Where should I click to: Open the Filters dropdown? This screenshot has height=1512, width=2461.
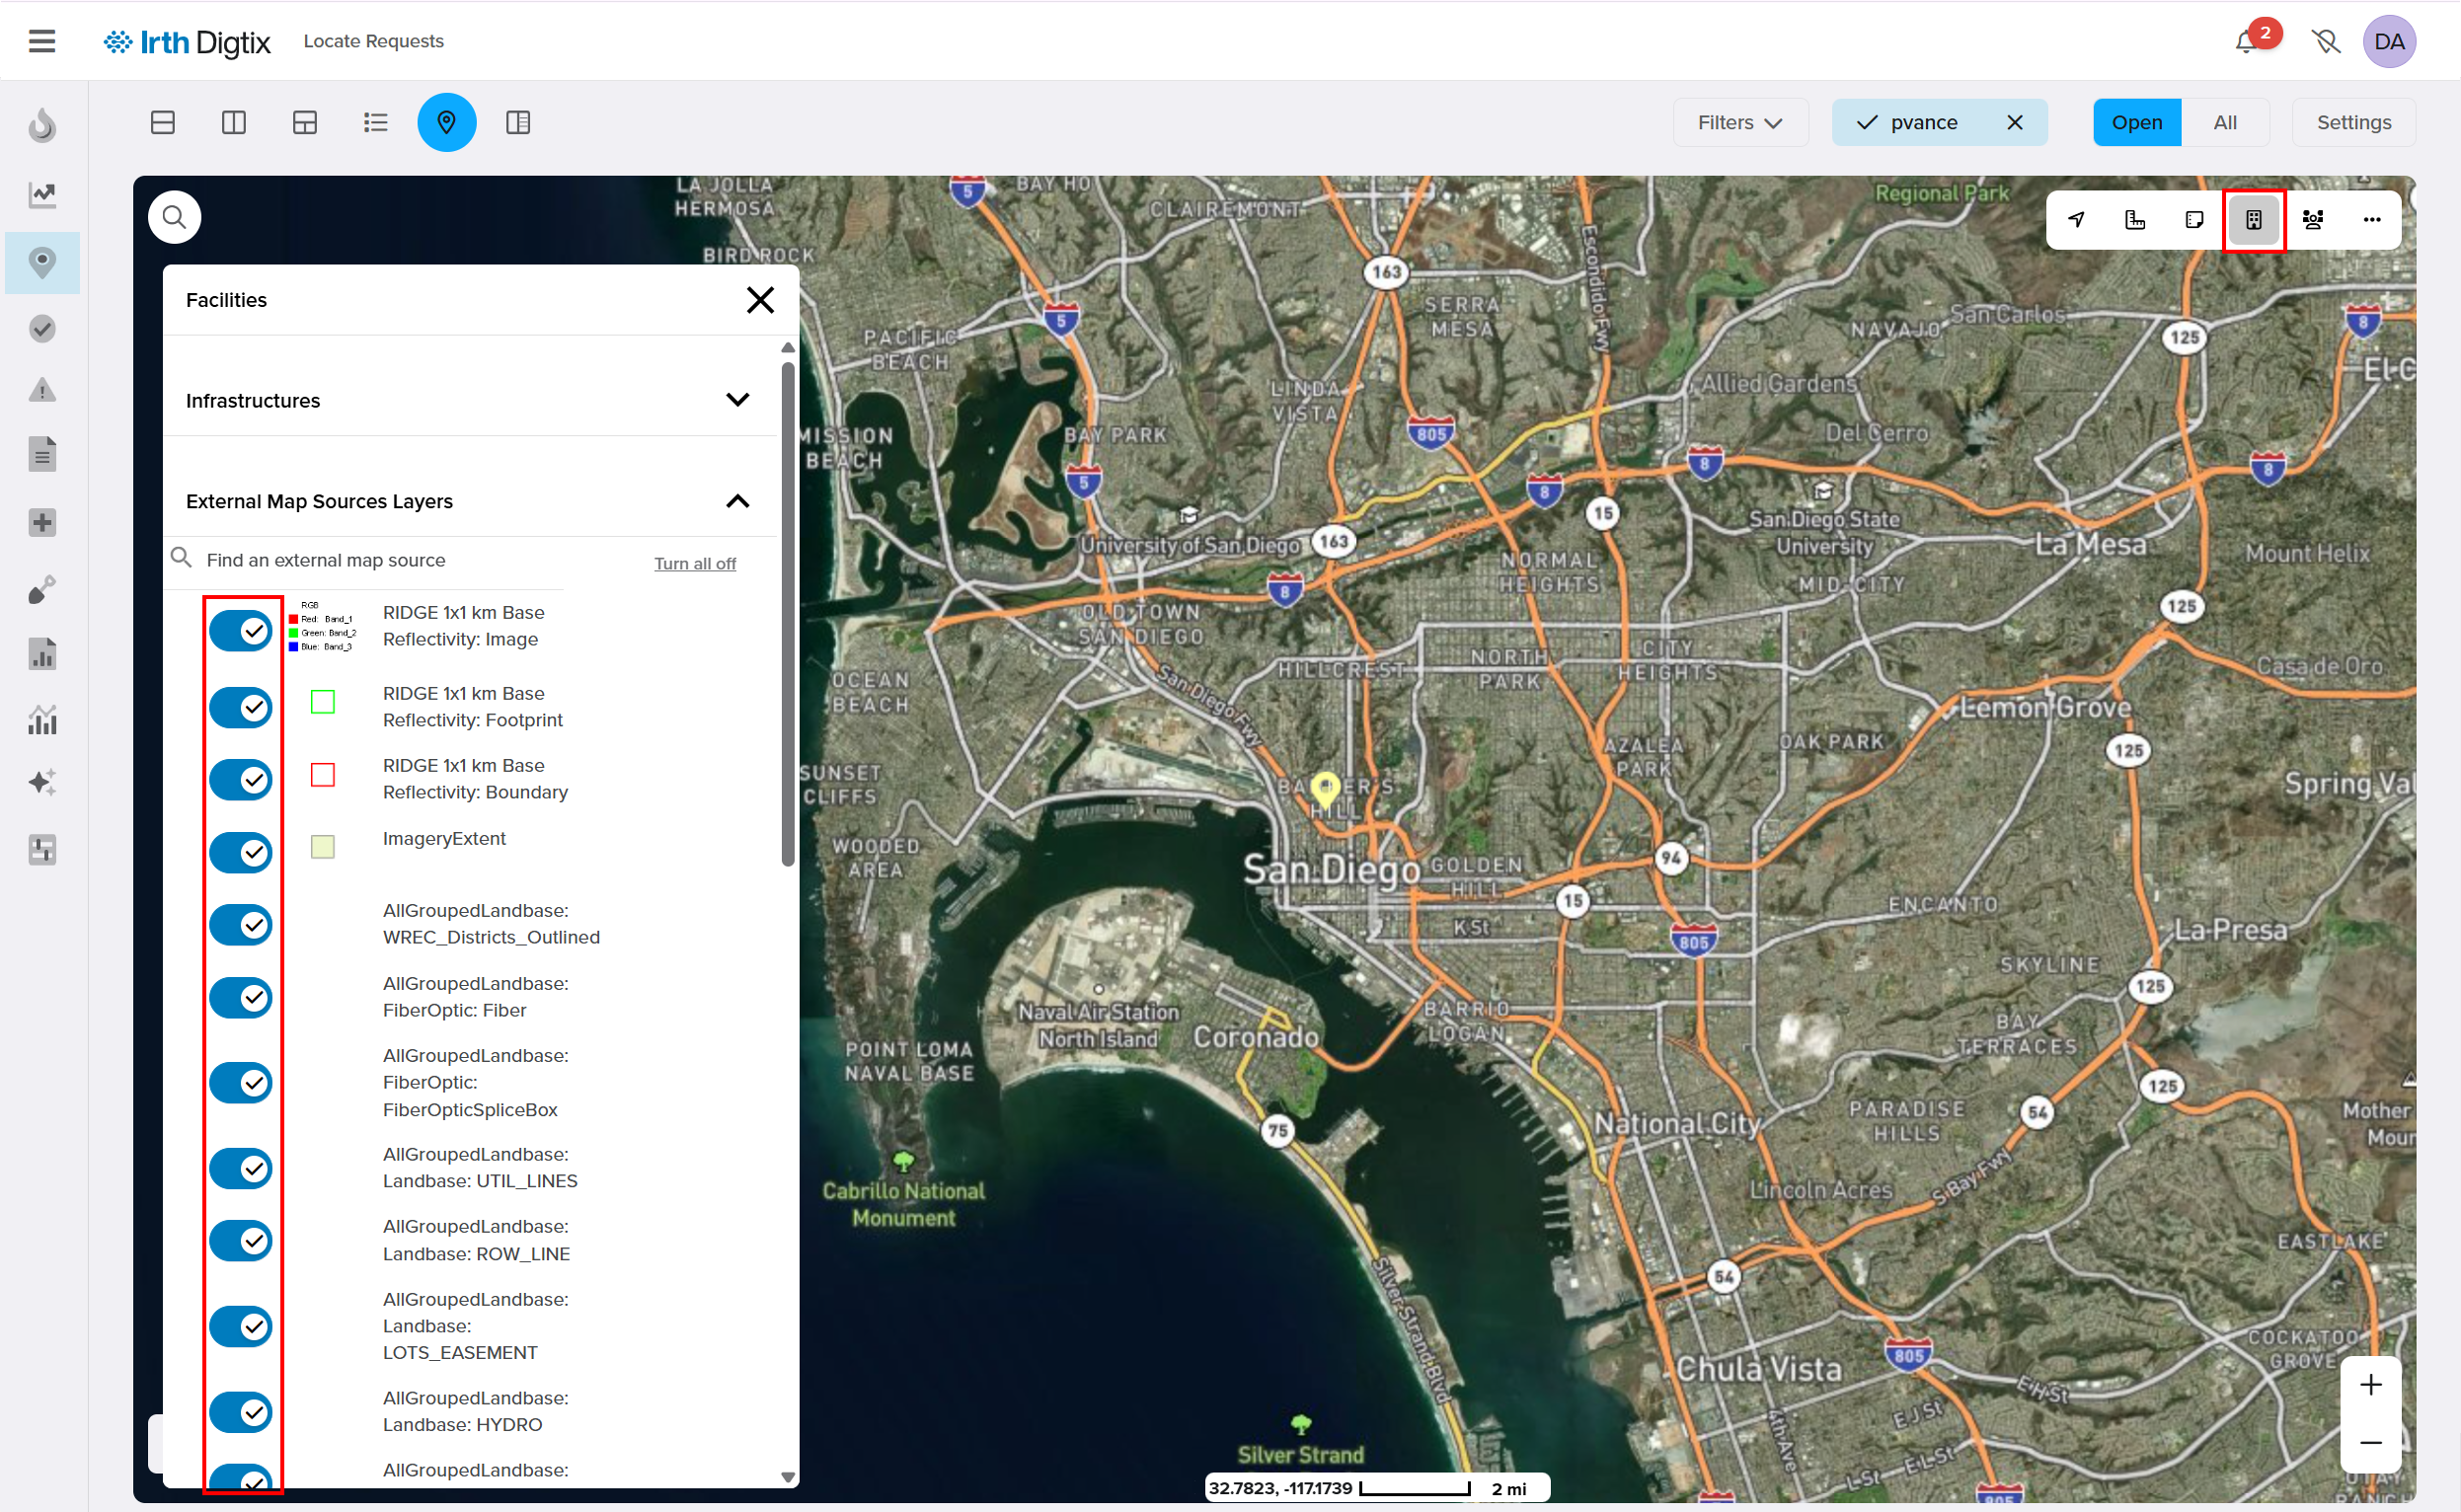[1739, 122]
